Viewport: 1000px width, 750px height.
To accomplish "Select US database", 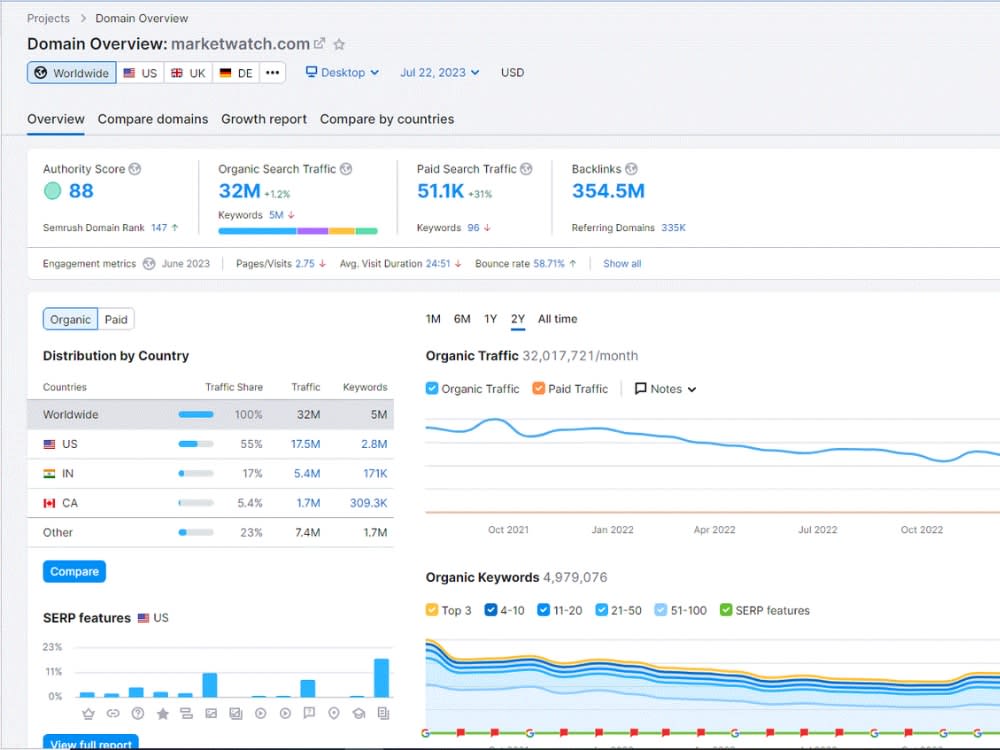I will 140,73.
